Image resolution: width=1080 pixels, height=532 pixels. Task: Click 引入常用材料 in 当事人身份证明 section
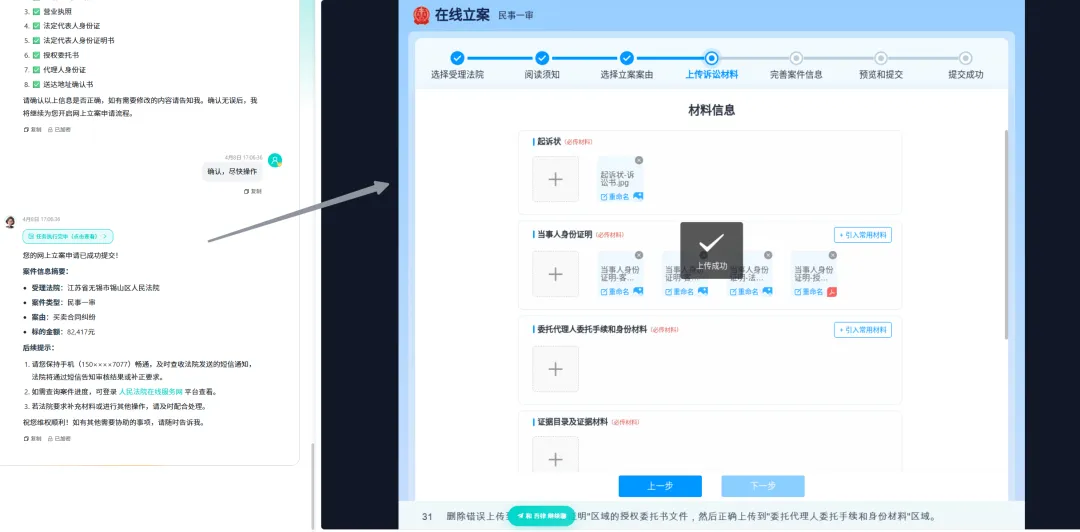click(x=862, y=235)
